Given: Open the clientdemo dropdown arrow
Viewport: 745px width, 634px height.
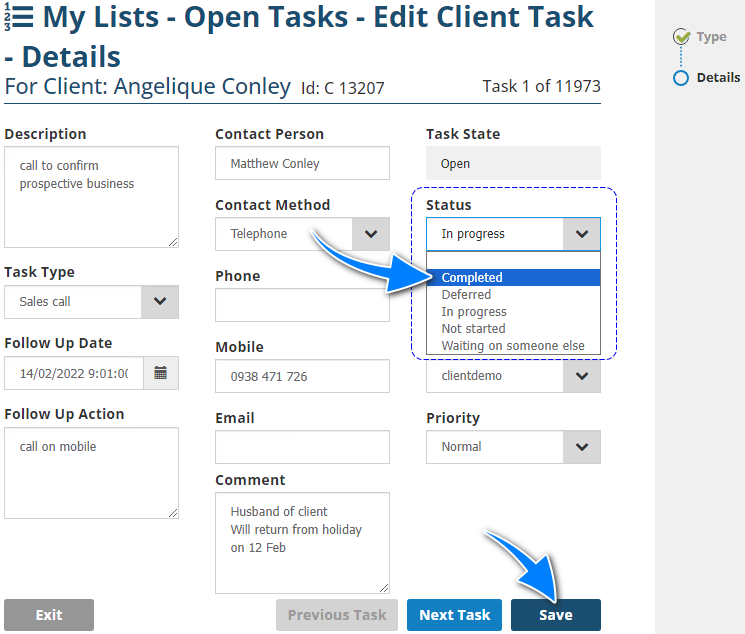Looking at the screenshot, I should click(582, 376).
